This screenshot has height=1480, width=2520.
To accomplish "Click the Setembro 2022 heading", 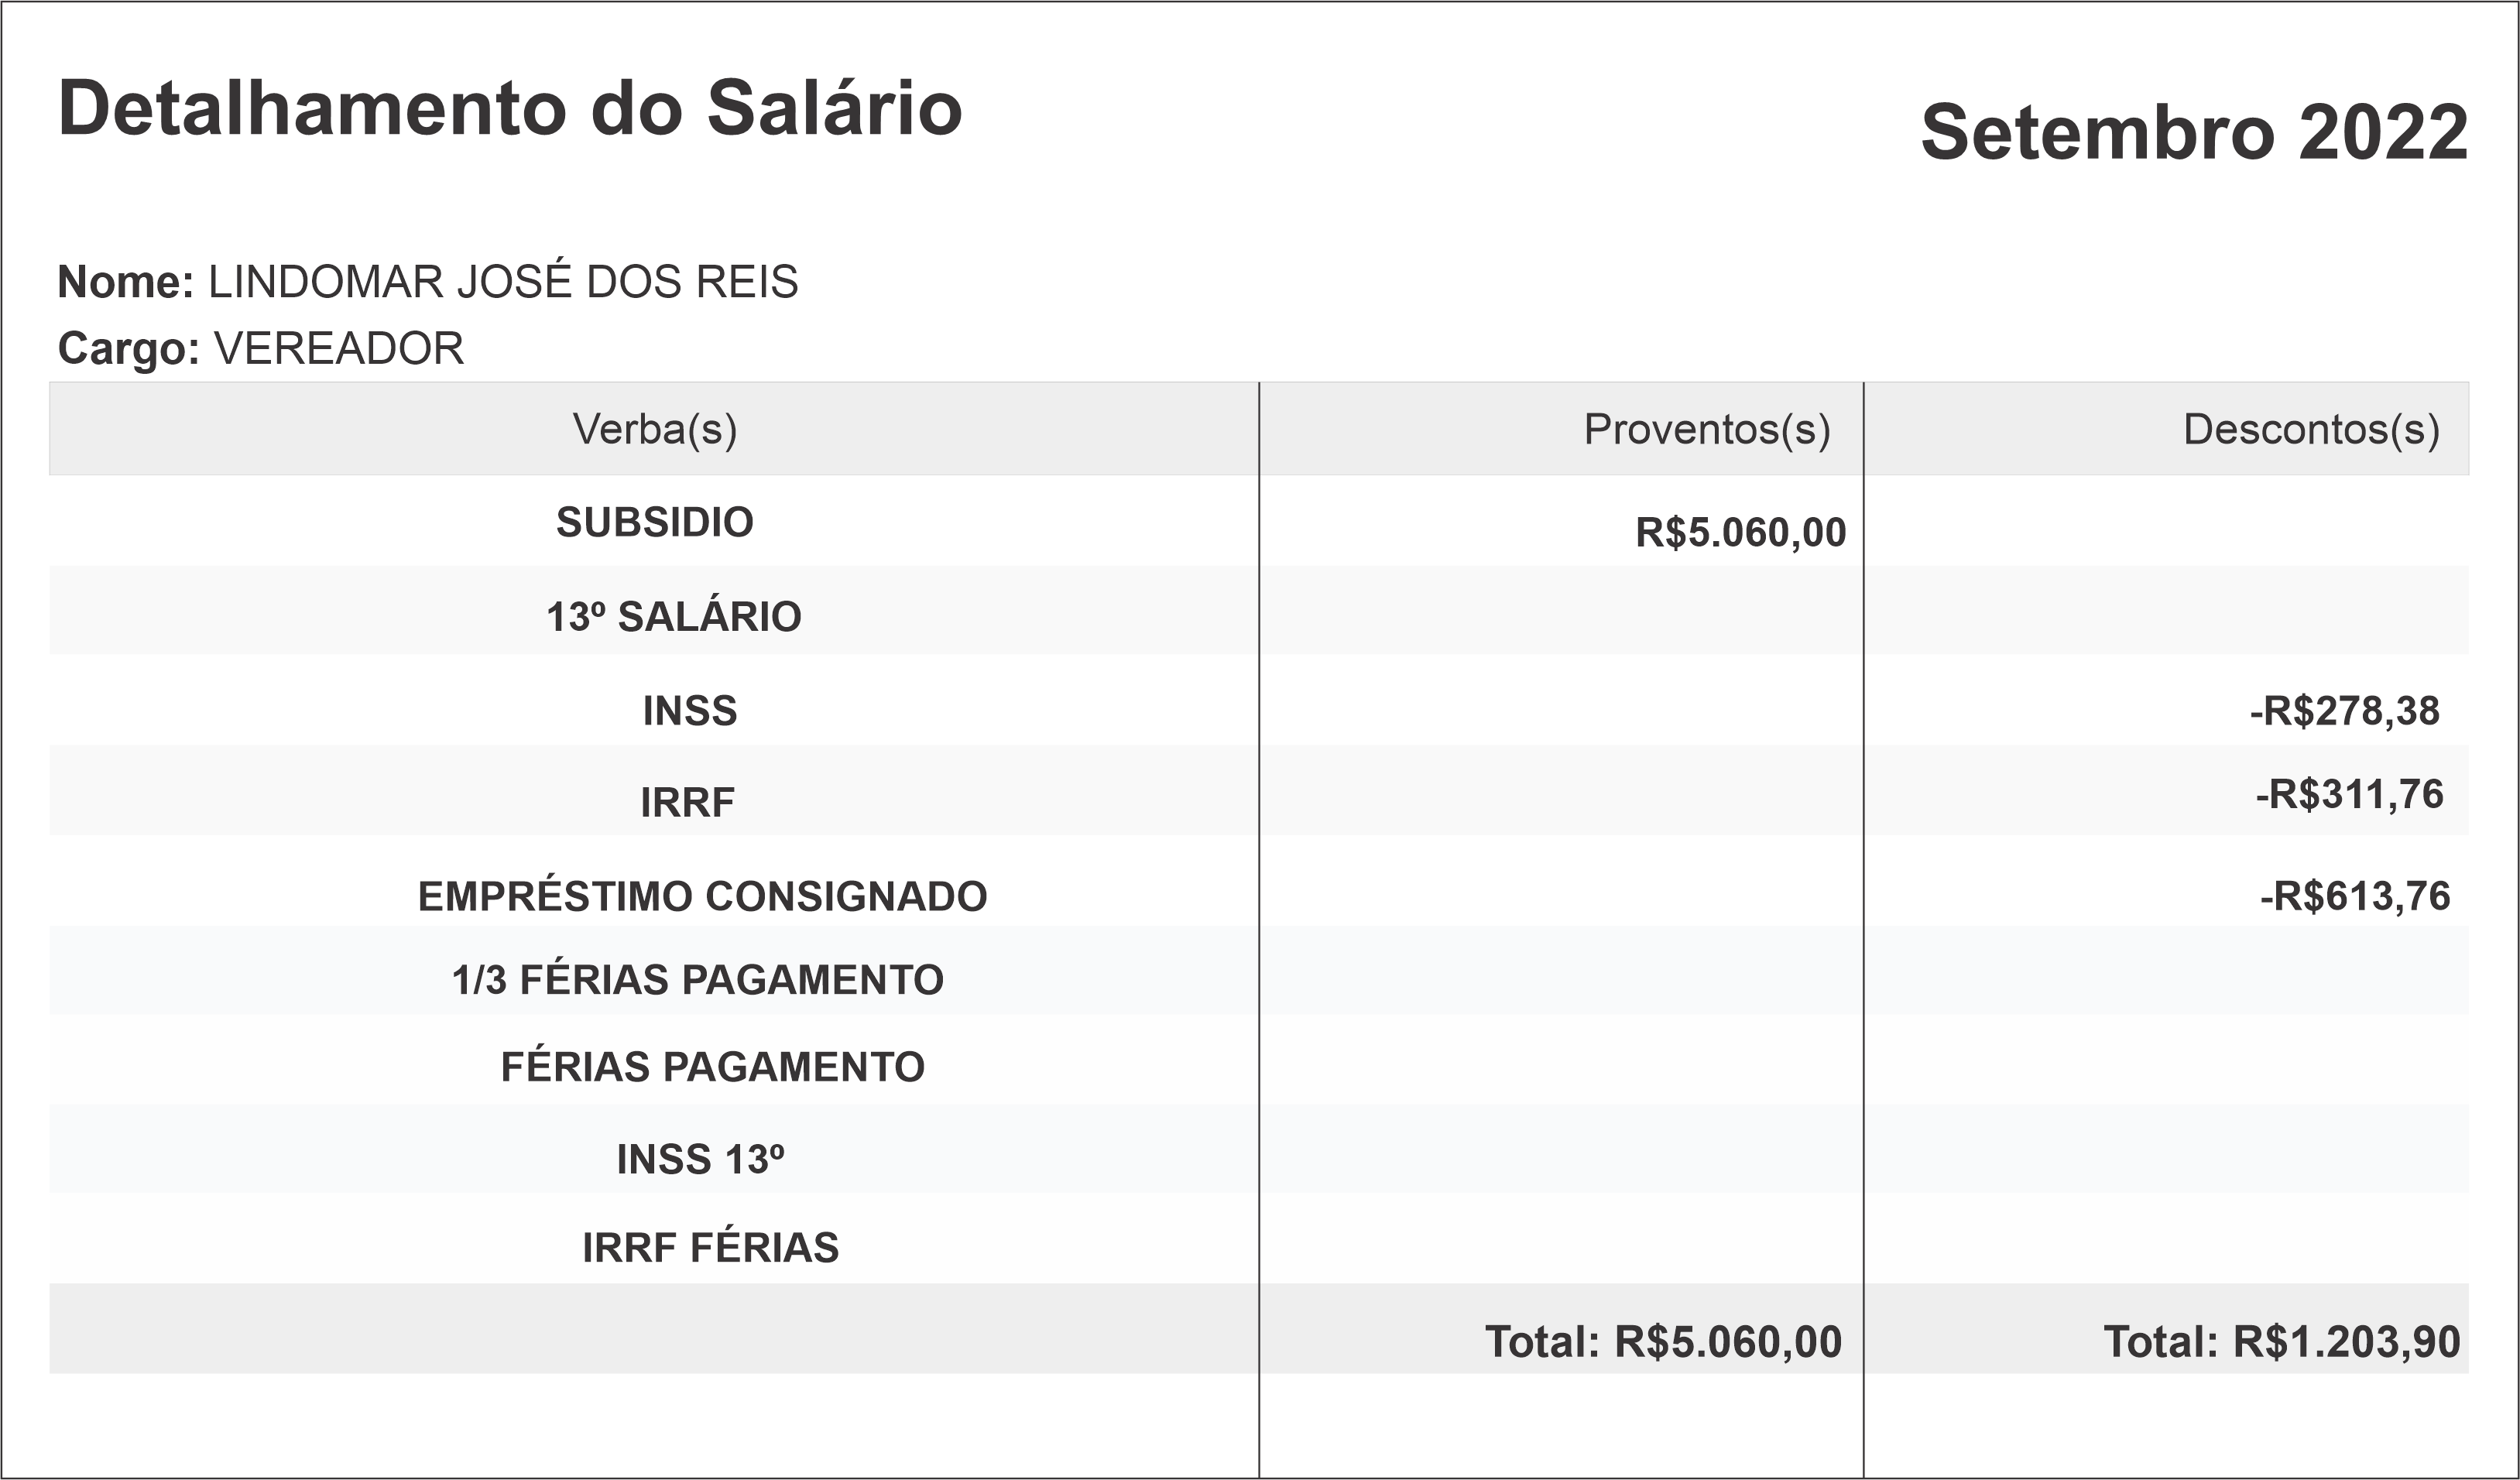I will click(x=2194, y=132).
